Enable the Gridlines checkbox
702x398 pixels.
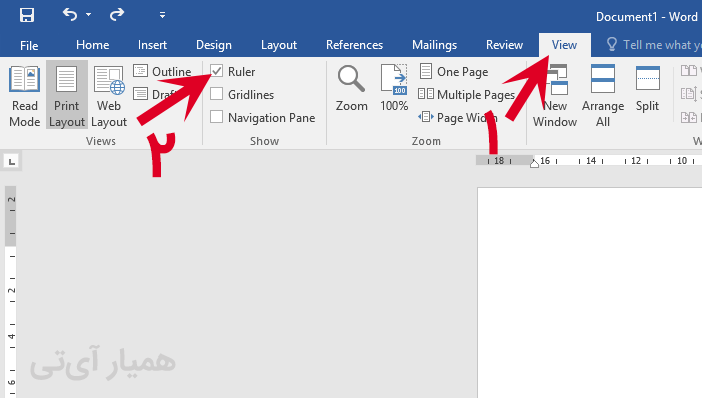point(217,94)
